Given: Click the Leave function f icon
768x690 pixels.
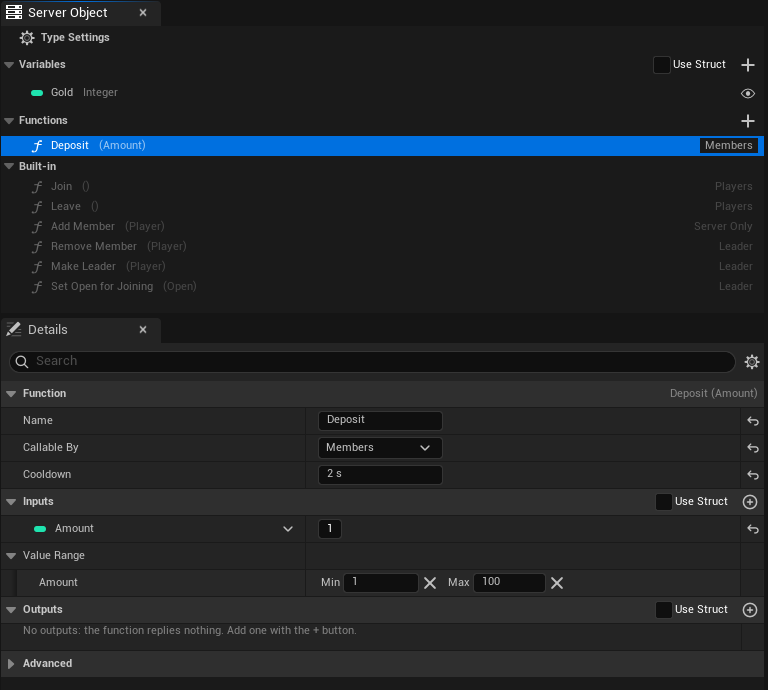Looking at the screenshot, I should [37, 207].
